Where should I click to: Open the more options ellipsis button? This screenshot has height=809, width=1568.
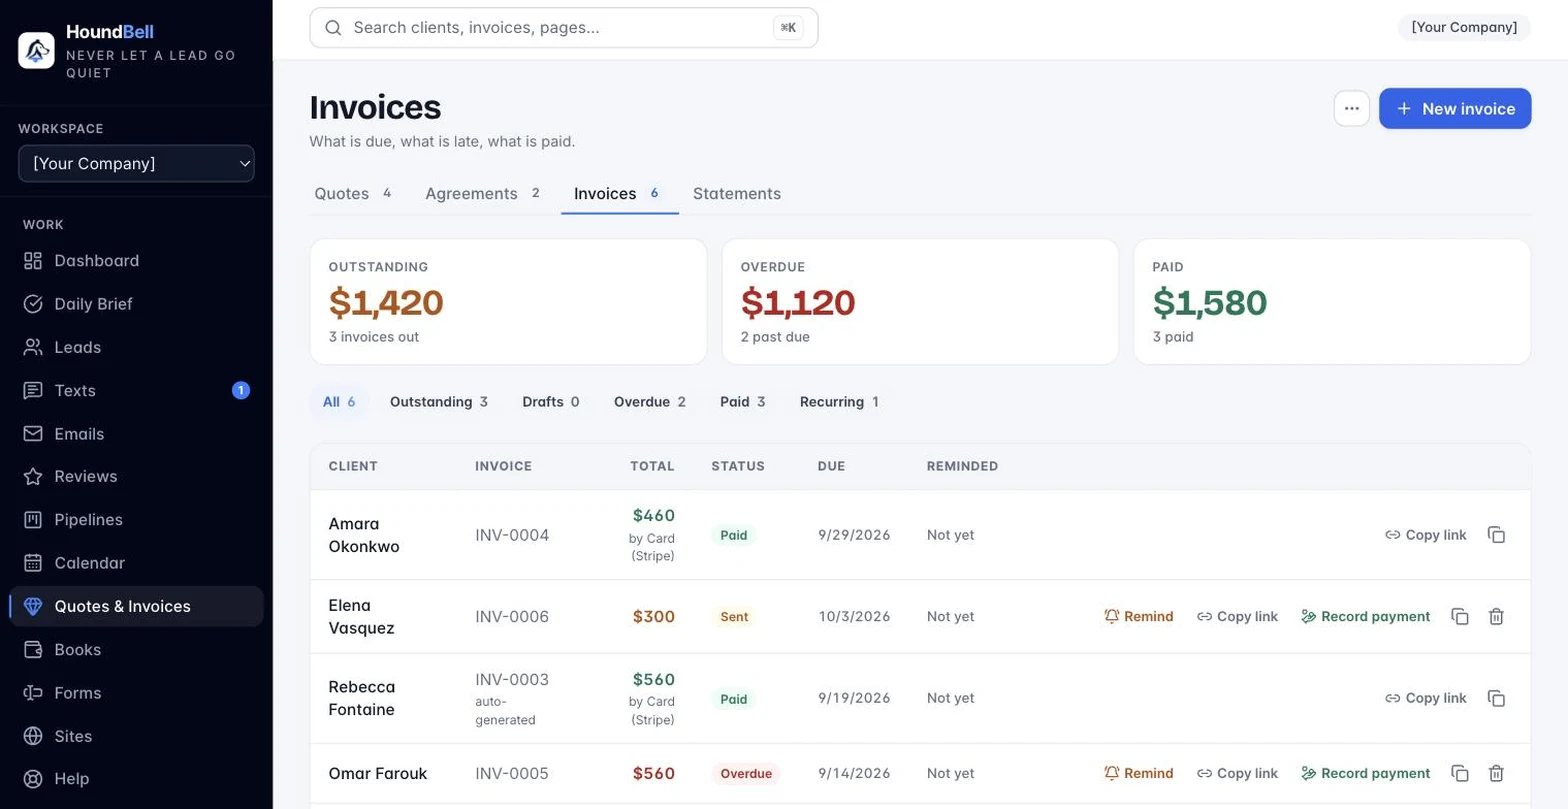1352,108
